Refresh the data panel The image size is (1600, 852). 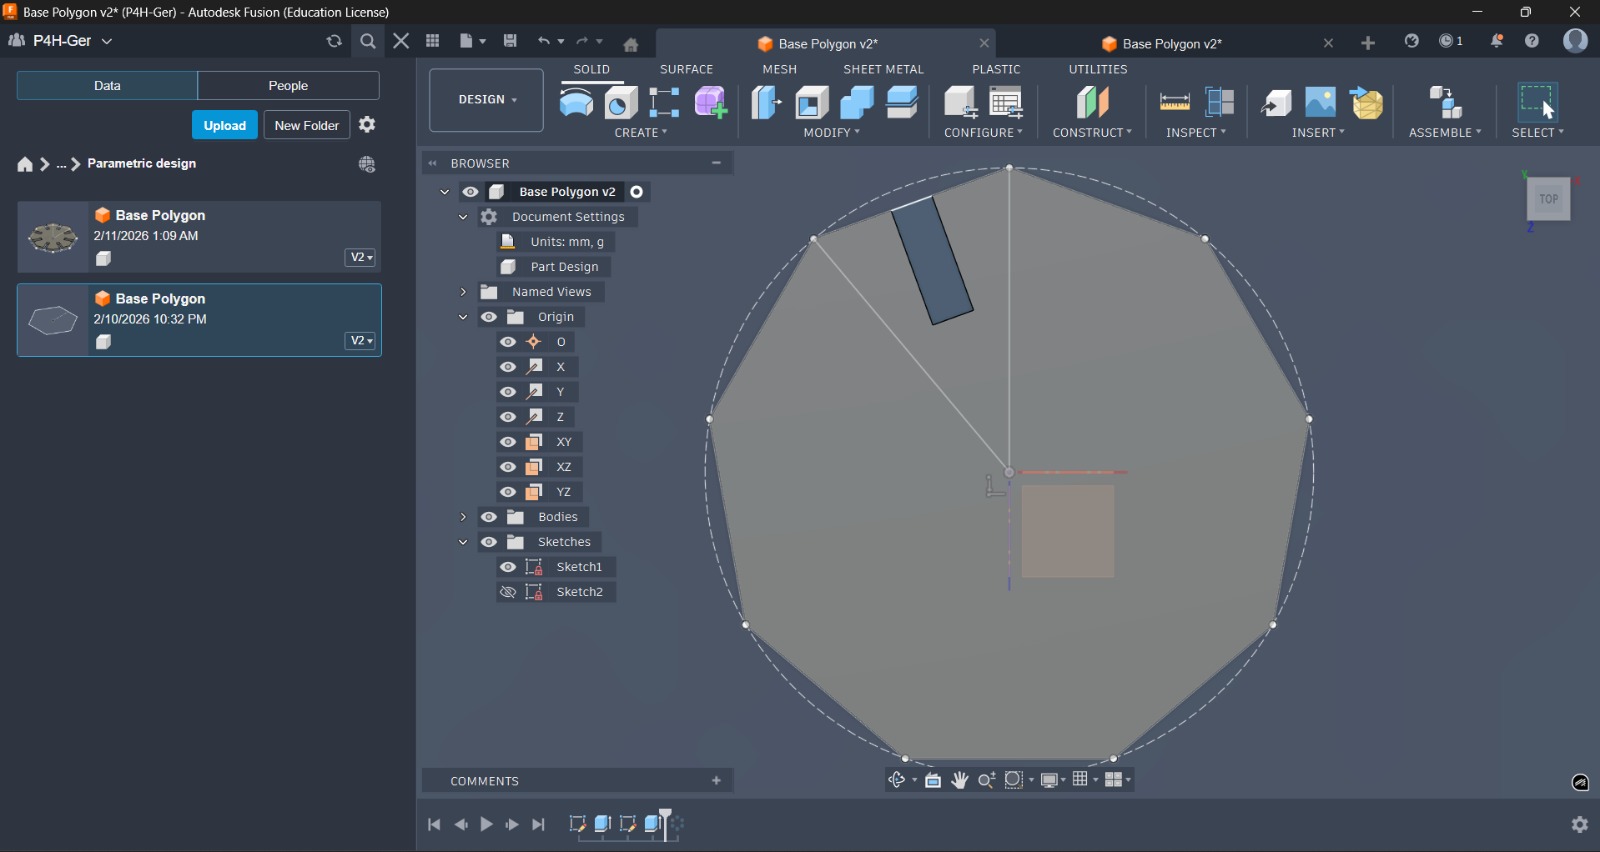point(334,41)
